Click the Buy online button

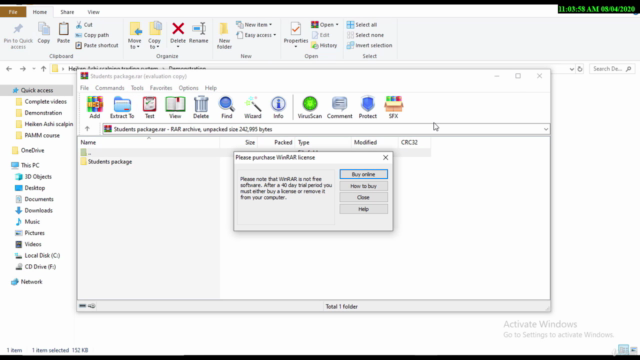pyautogui.click(x=363, y=174)
